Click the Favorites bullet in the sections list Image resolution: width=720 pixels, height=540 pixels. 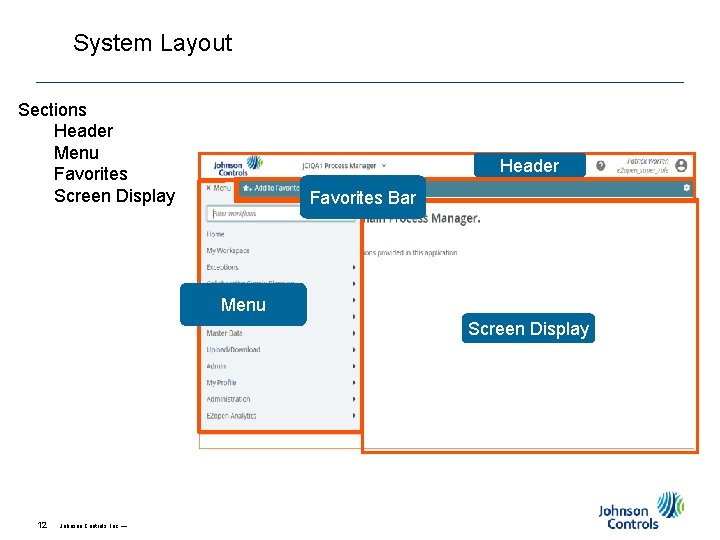pos(90,174)
